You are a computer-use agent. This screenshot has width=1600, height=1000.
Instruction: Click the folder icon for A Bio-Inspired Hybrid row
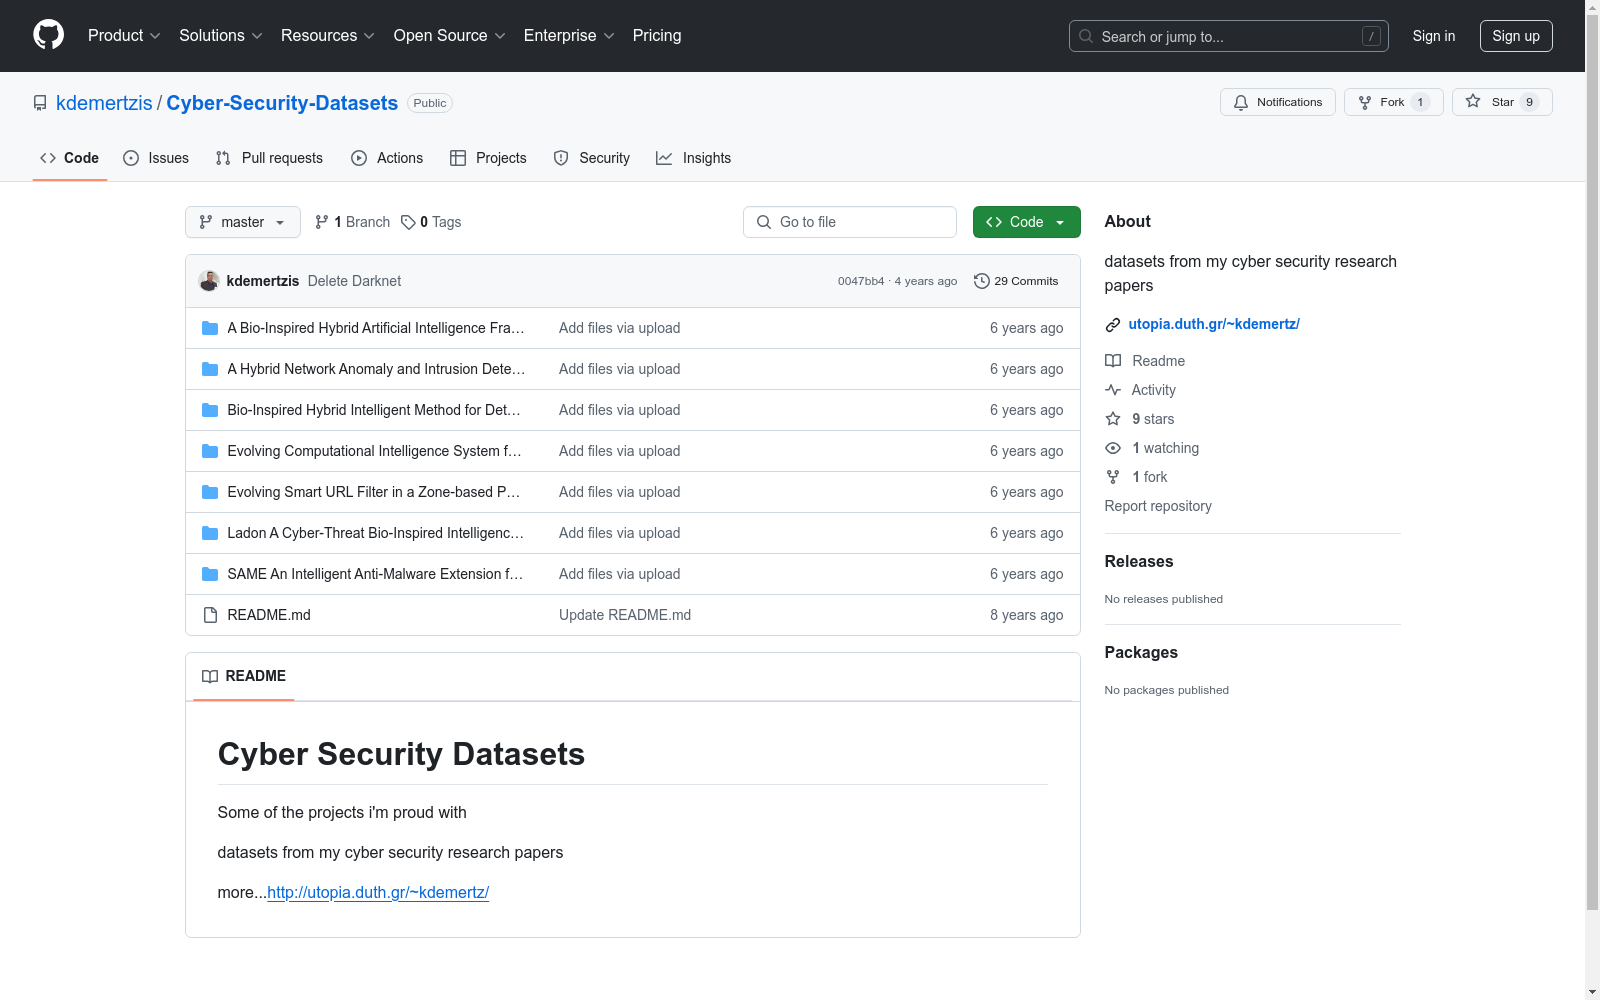point(210,328)
